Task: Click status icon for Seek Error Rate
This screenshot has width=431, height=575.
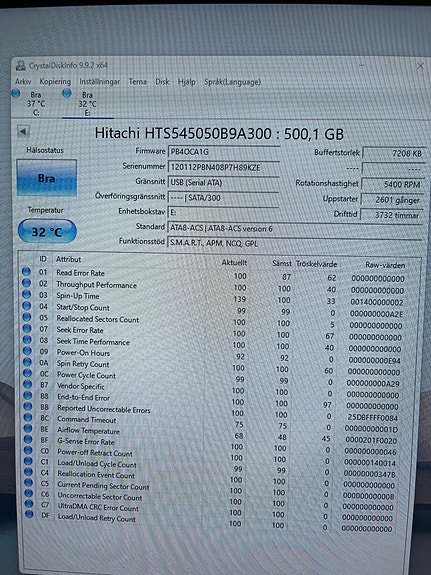Action: (x=27, y=329)
